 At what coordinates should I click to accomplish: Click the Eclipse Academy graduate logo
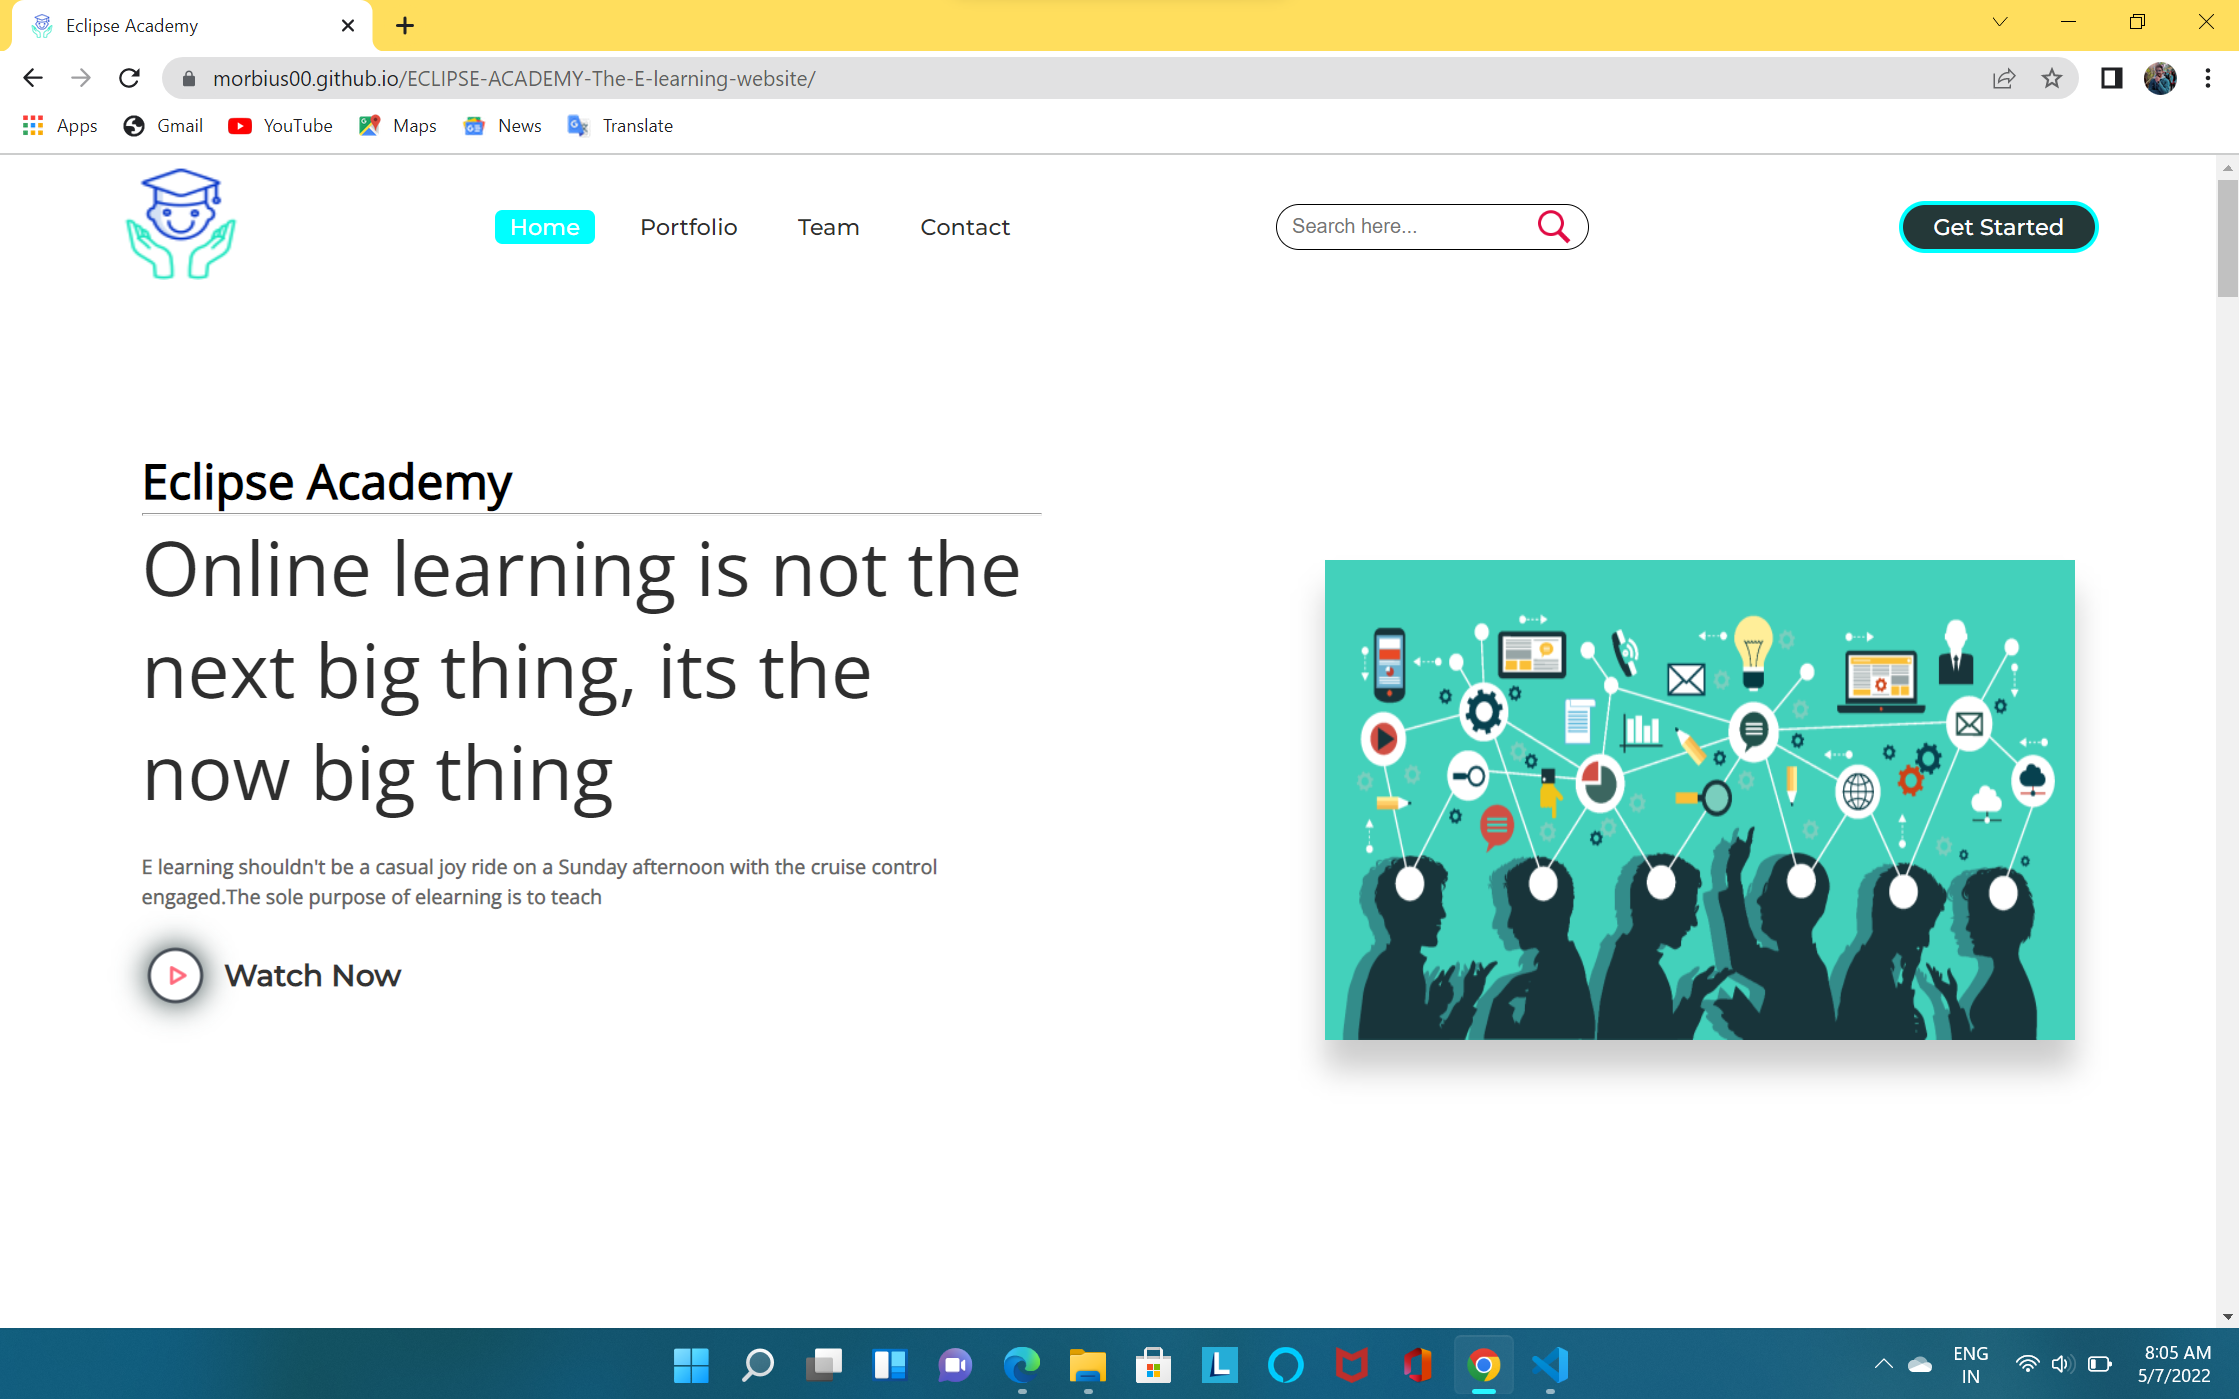181,224
